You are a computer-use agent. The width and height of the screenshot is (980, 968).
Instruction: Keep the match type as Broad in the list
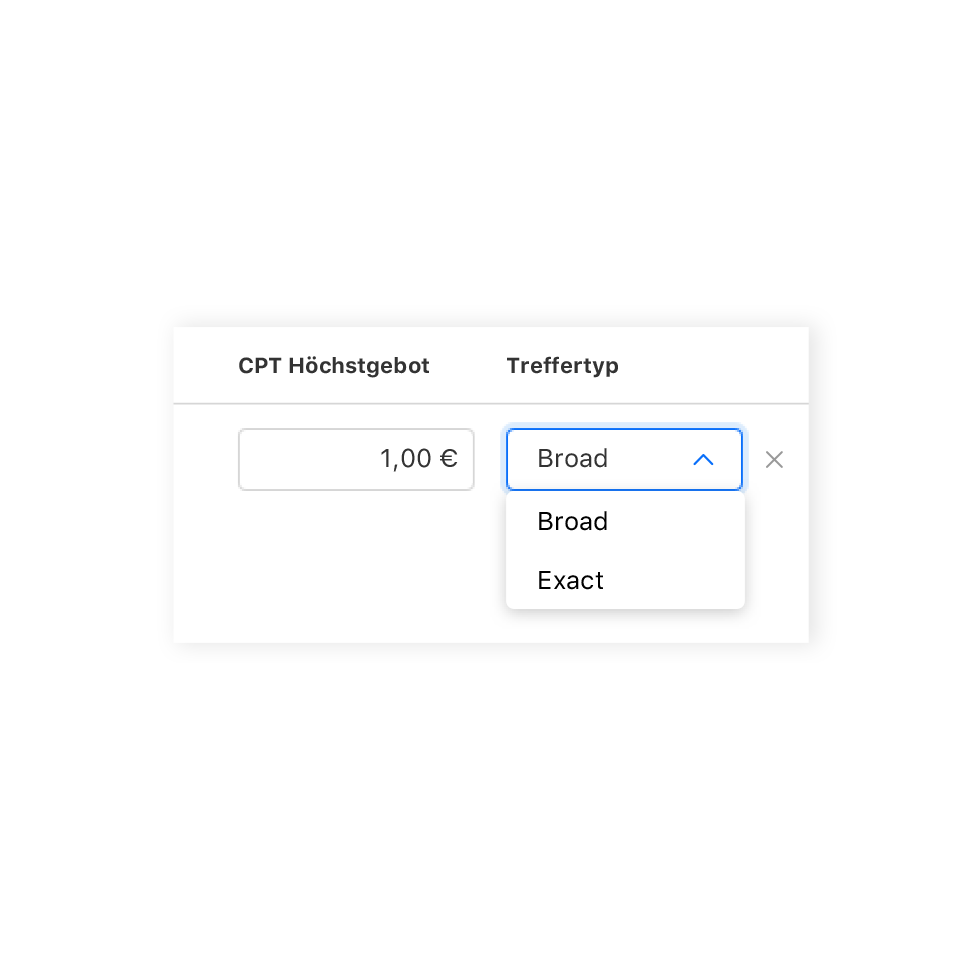tap(573, 522)
